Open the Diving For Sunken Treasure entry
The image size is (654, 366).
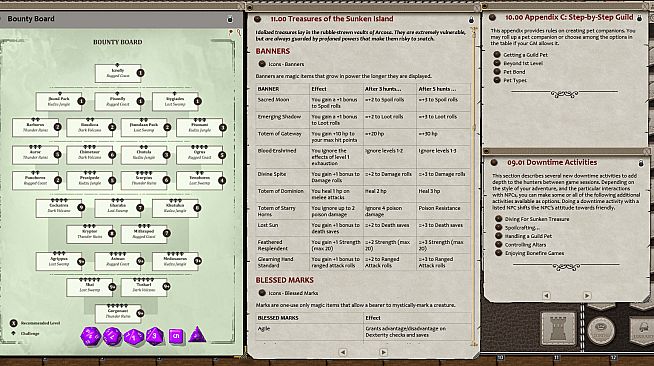(537, 219)
